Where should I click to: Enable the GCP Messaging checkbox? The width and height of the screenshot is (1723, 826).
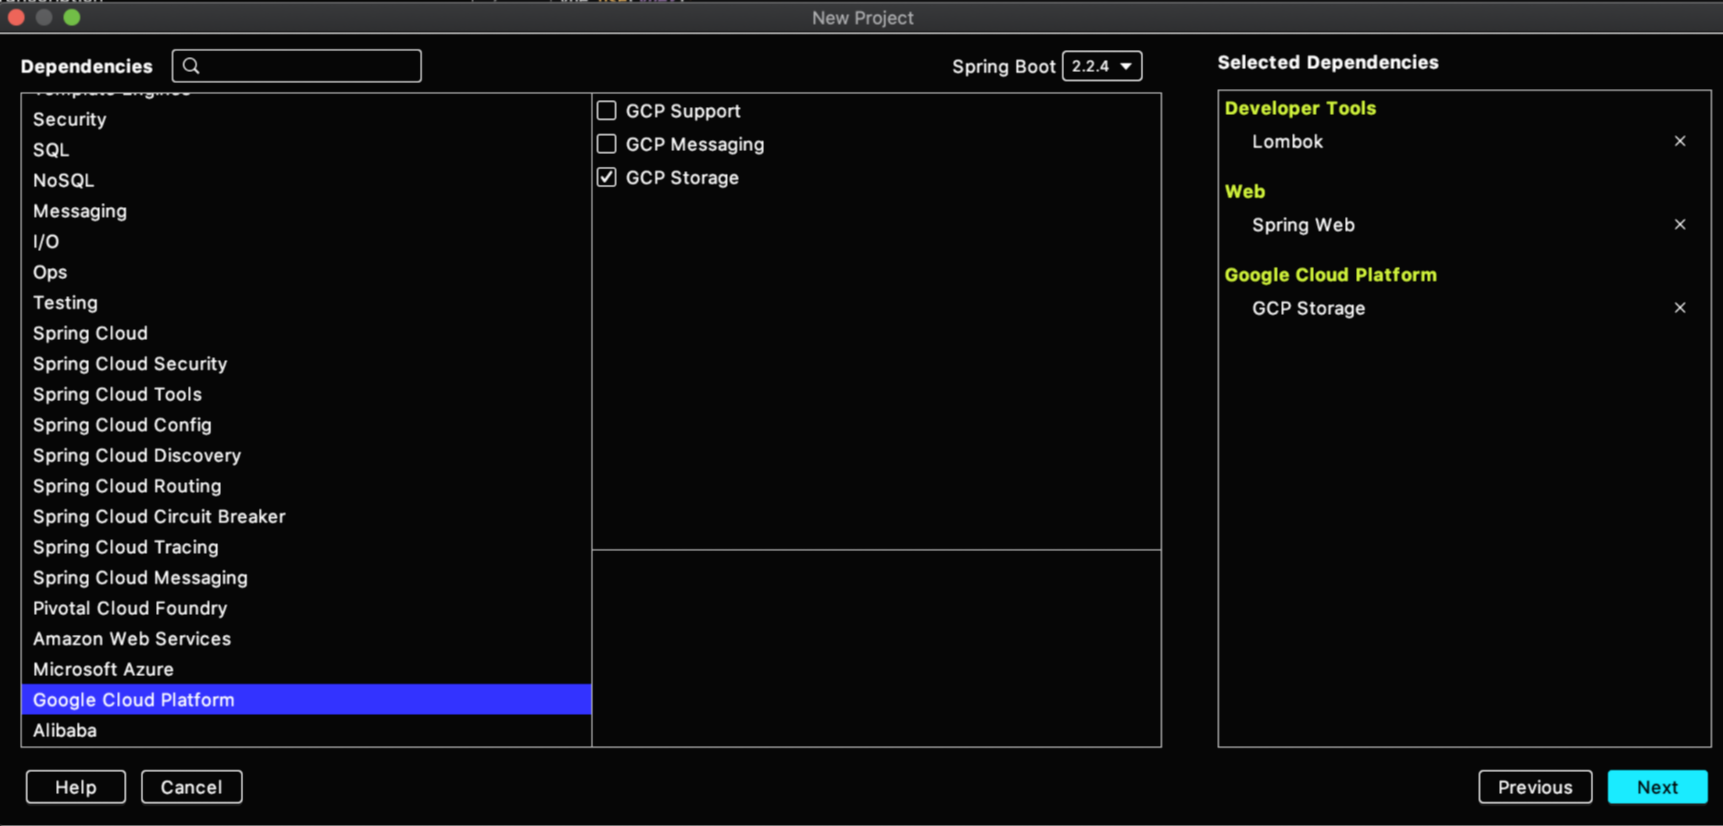click(606, 144)
